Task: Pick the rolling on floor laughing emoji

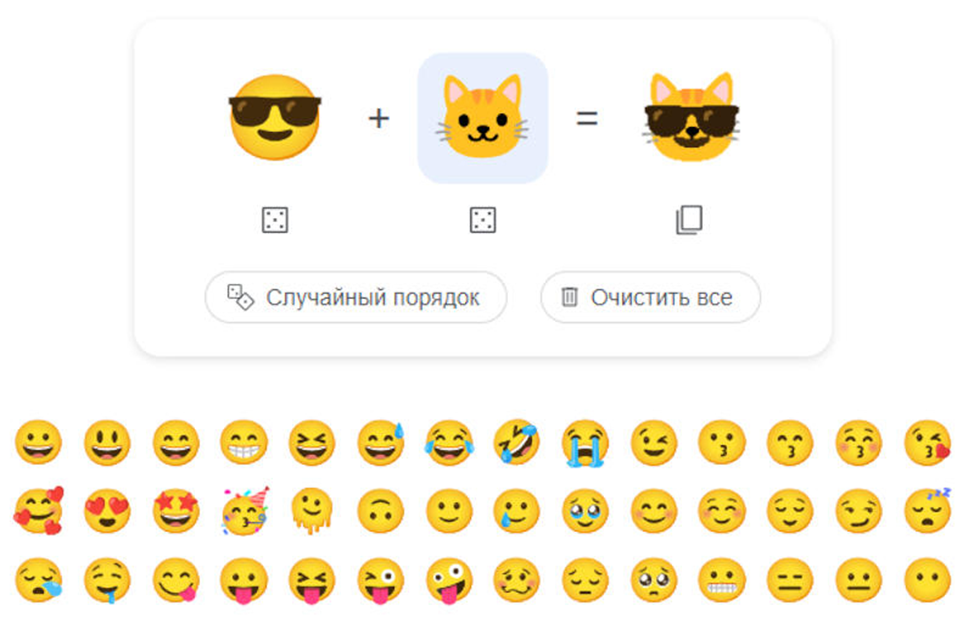Action: coord(517,443)
